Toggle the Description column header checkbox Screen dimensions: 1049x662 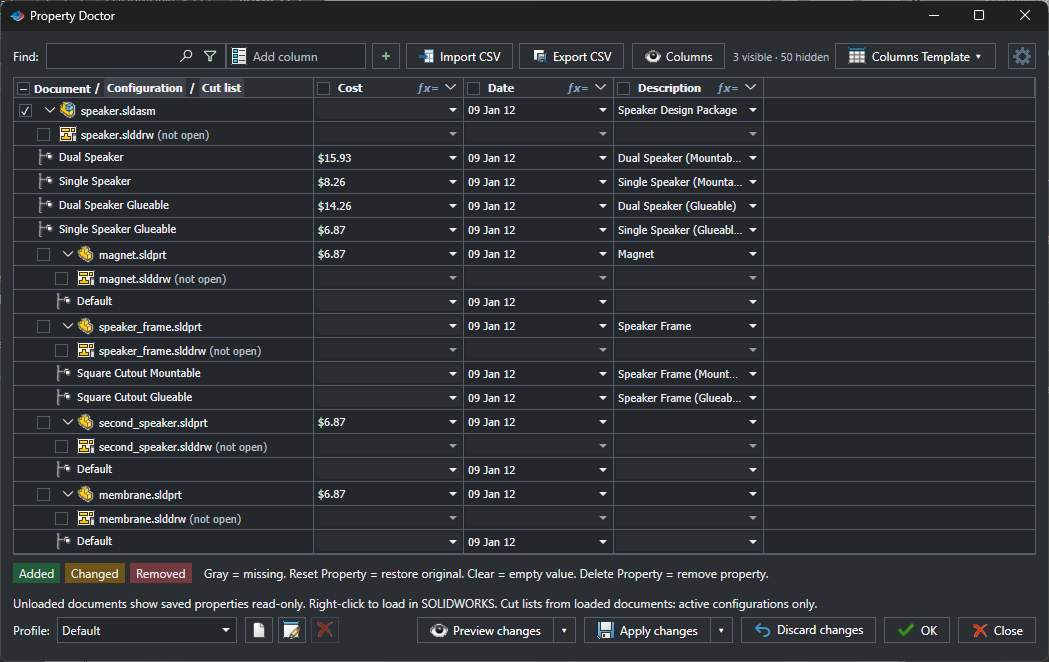click(x=624, y=88)
